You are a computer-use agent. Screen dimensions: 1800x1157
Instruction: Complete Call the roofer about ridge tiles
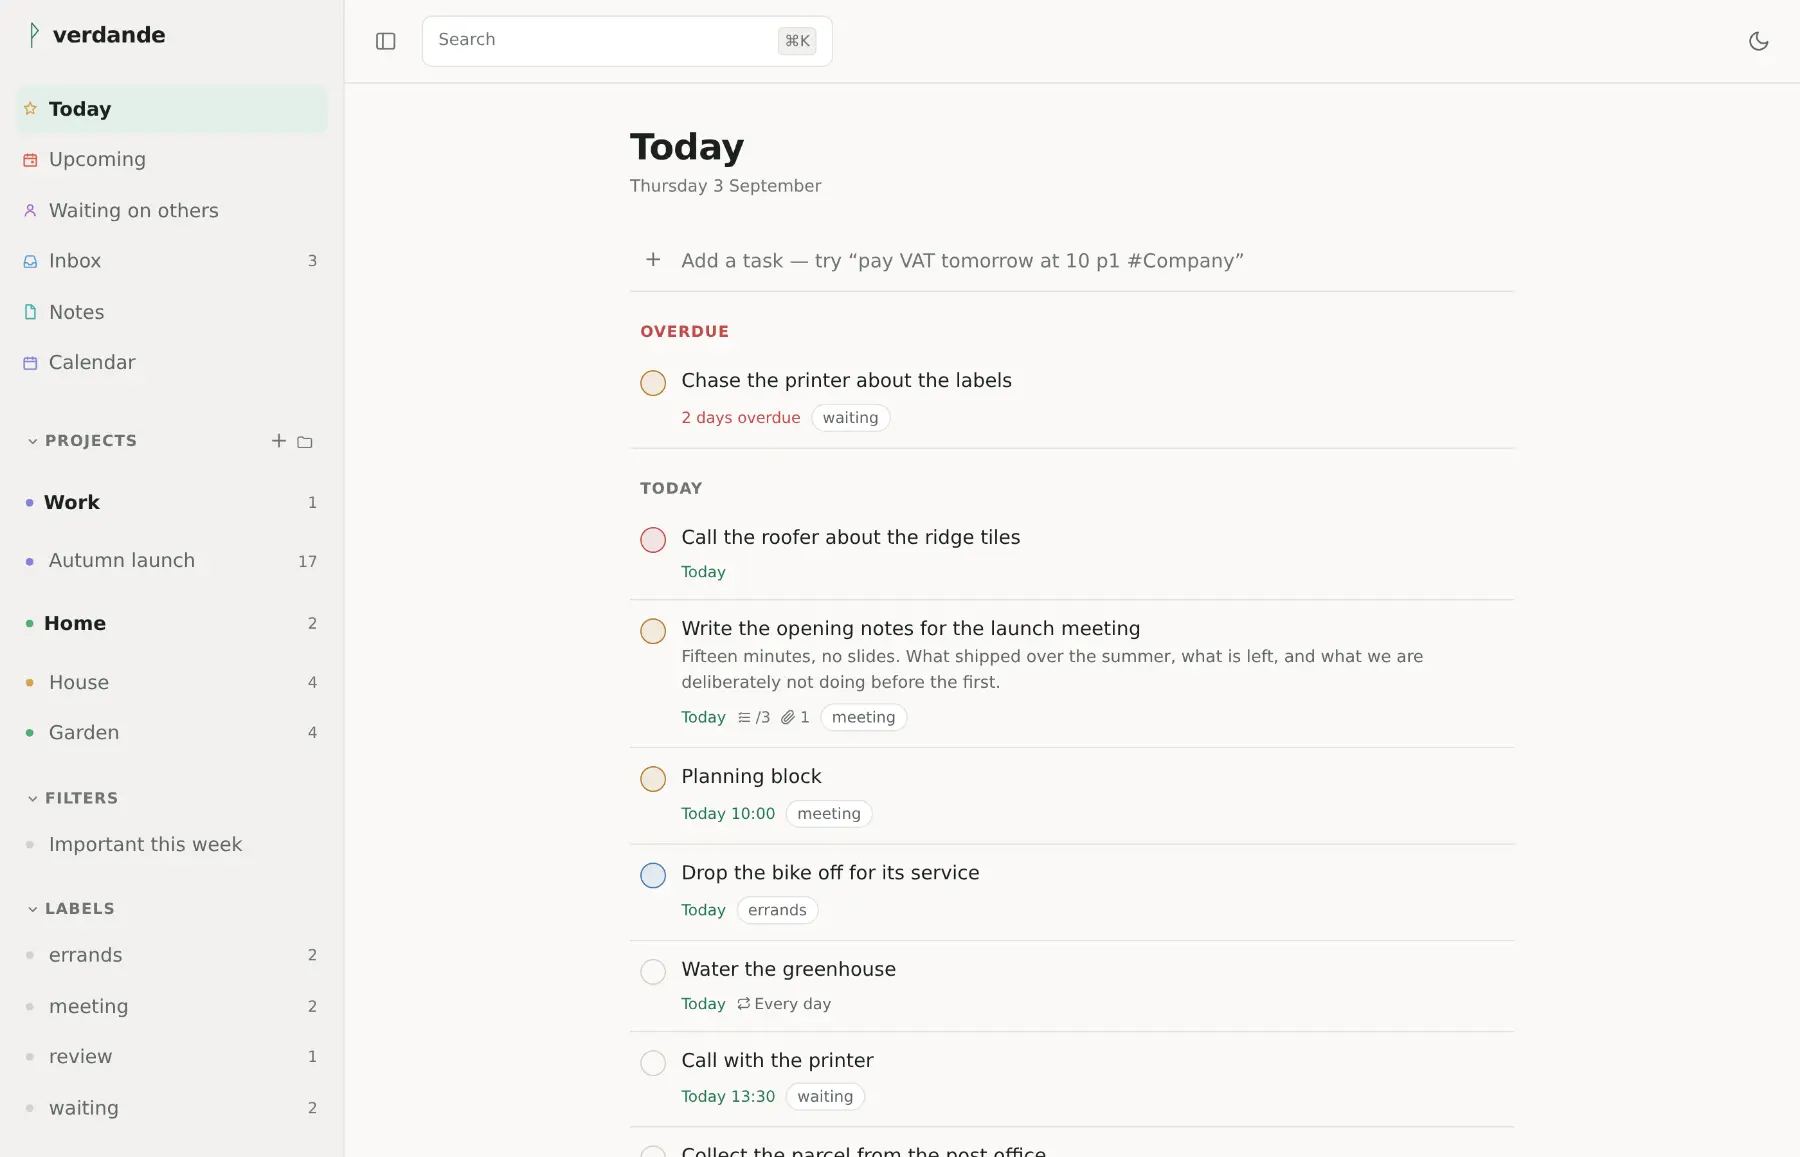point(653,540)
